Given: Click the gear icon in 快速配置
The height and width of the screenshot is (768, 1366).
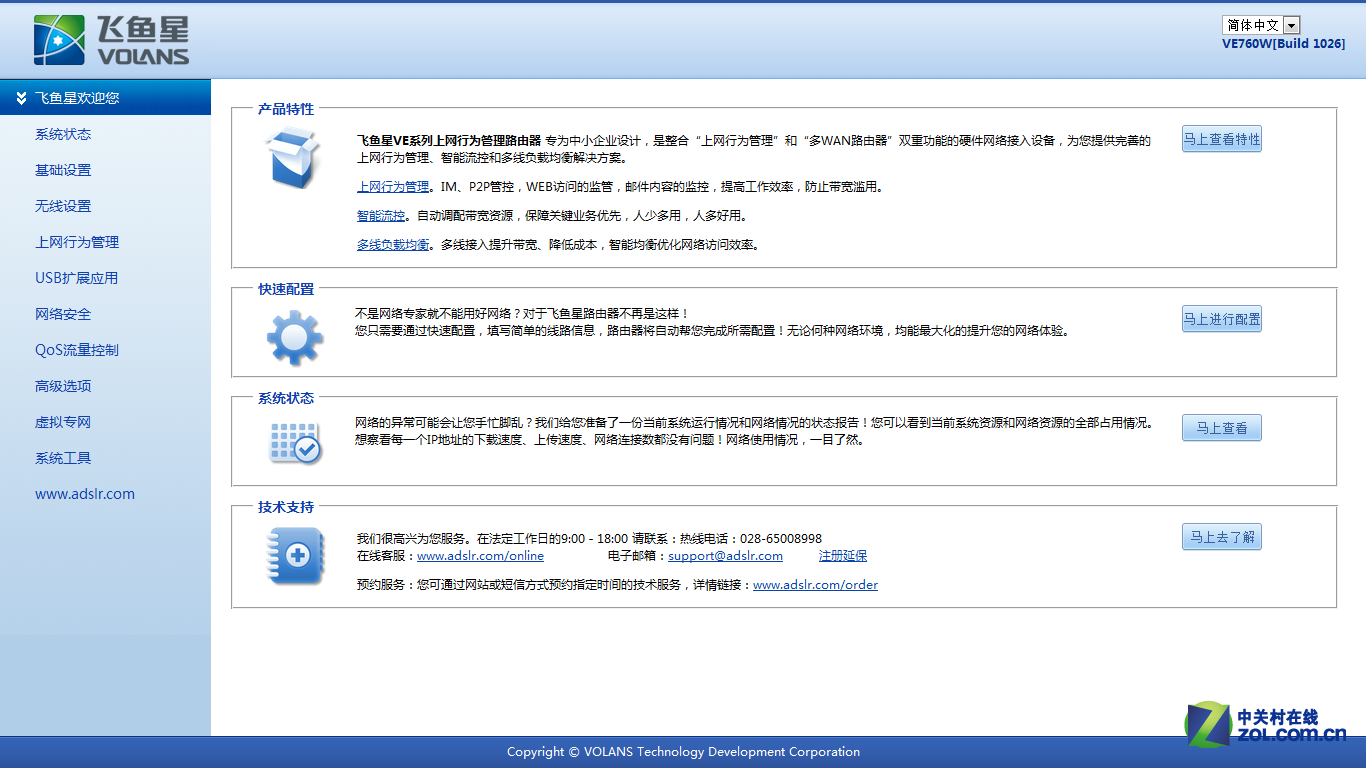Looking at the screenshot, I should tap(295, 338).
